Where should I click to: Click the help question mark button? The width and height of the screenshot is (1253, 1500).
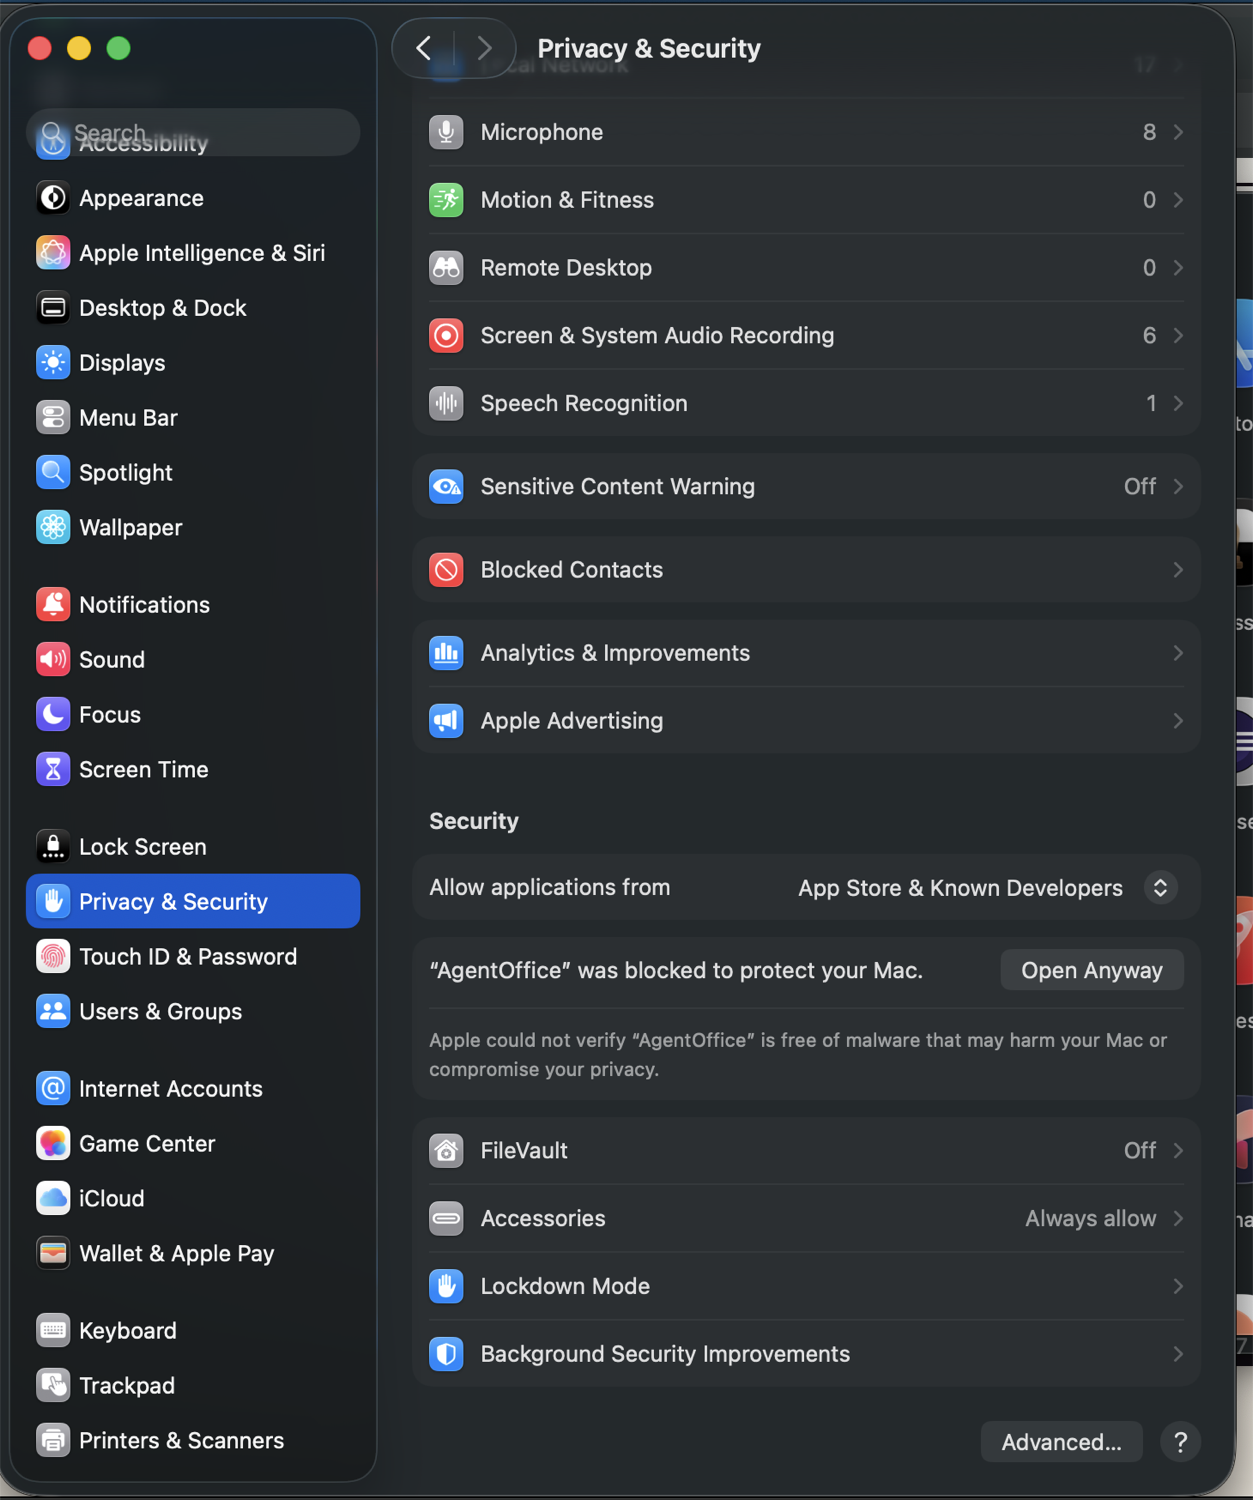pos(1180,1443)
